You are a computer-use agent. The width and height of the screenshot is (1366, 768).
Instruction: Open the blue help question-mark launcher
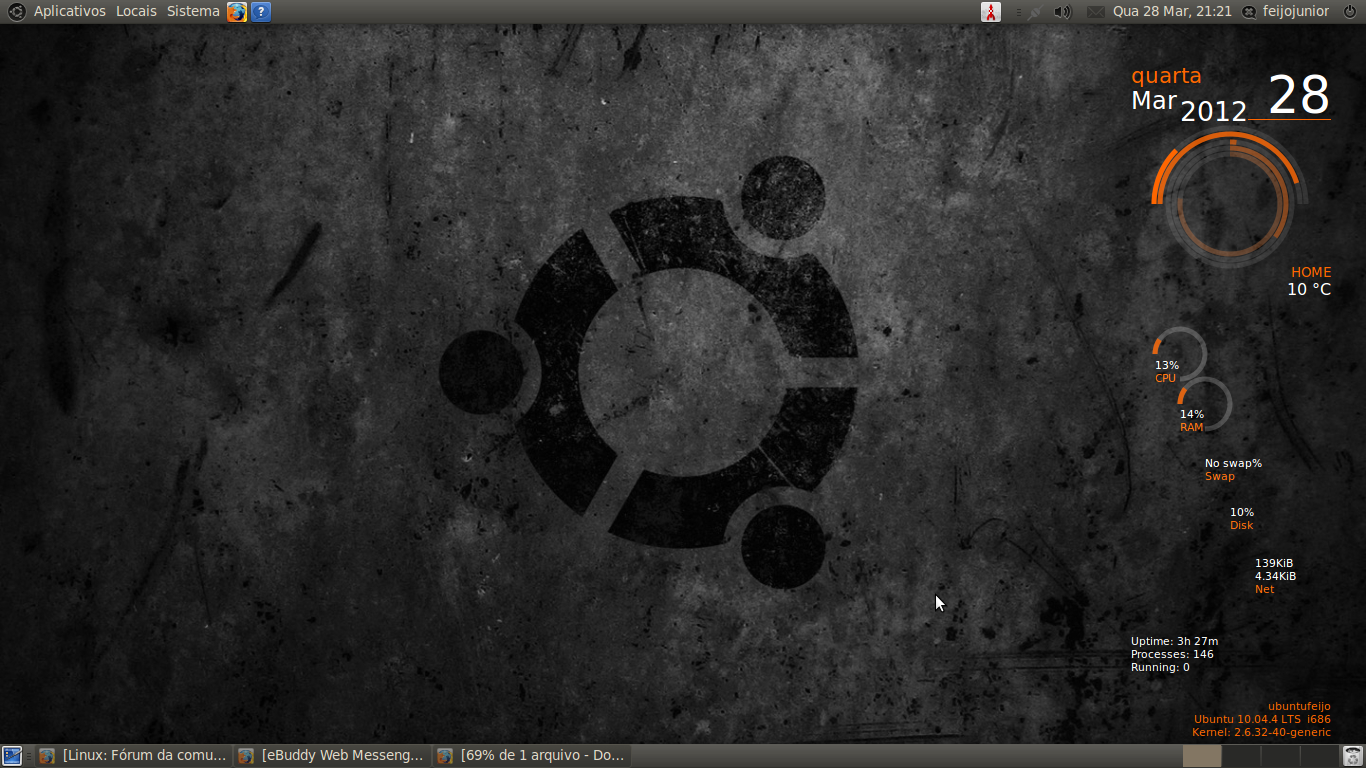[261, 12]
